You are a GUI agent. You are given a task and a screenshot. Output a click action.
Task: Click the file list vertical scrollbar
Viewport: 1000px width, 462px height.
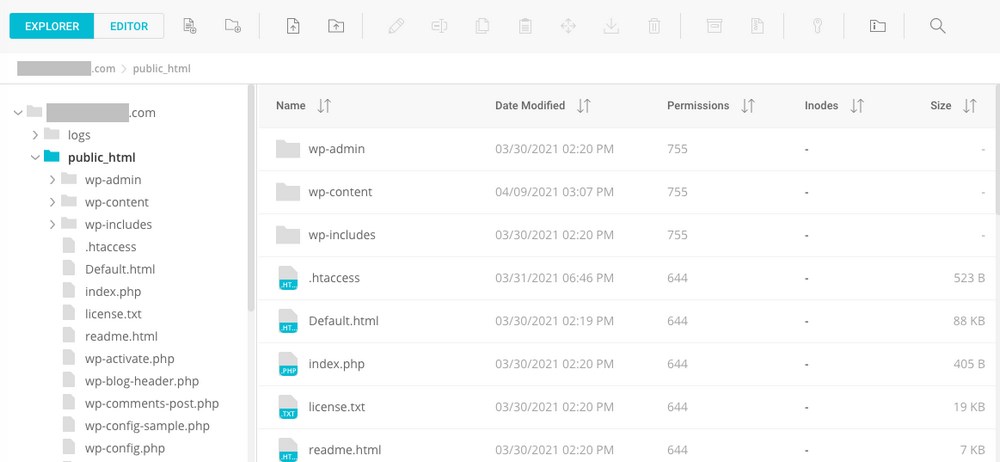click(997, 150)
